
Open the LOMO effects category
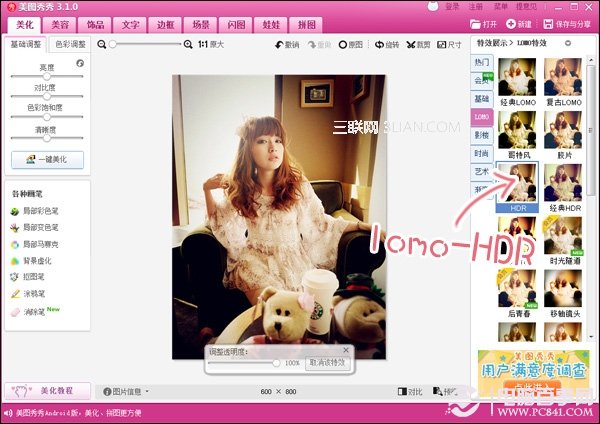tap(482, 117)
